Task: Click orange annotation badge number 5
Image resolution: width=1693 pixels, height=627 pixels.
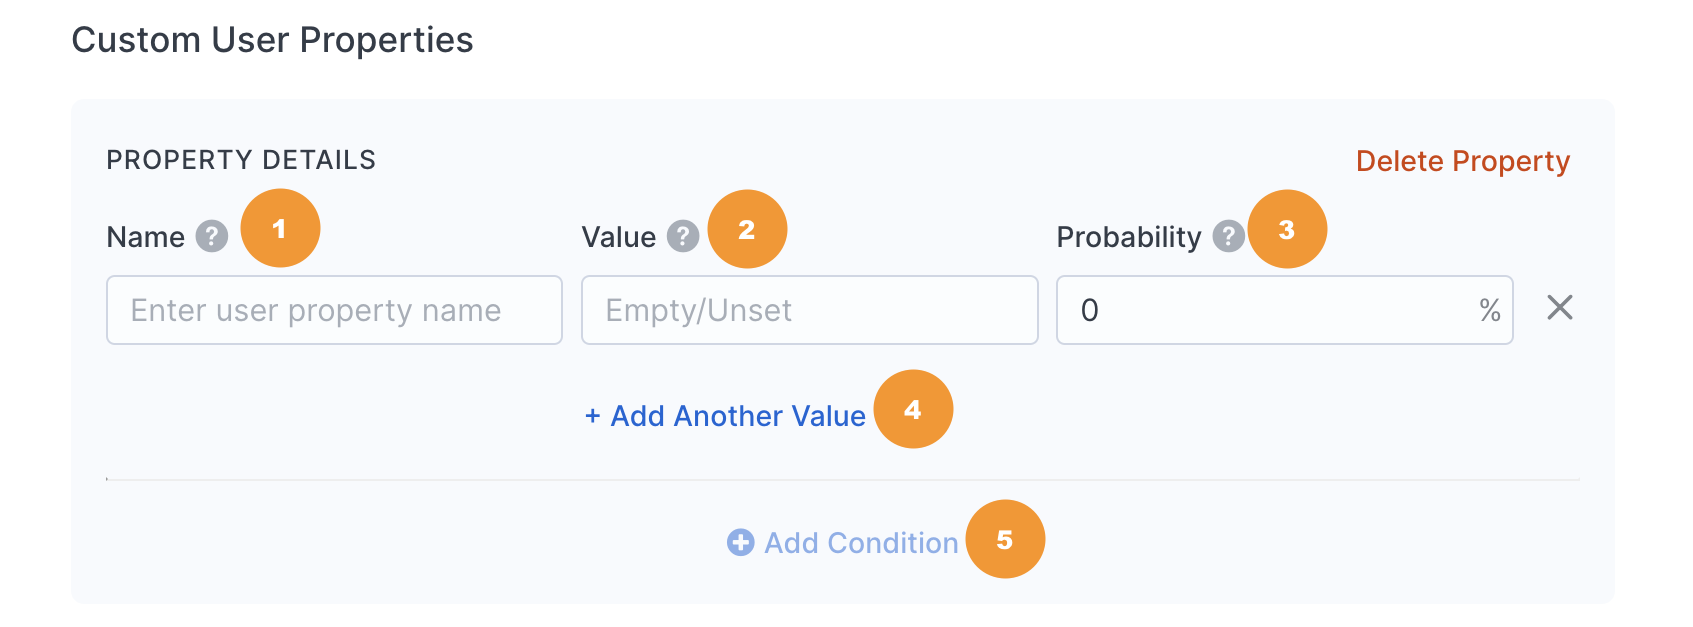Action: point(1005,539)
